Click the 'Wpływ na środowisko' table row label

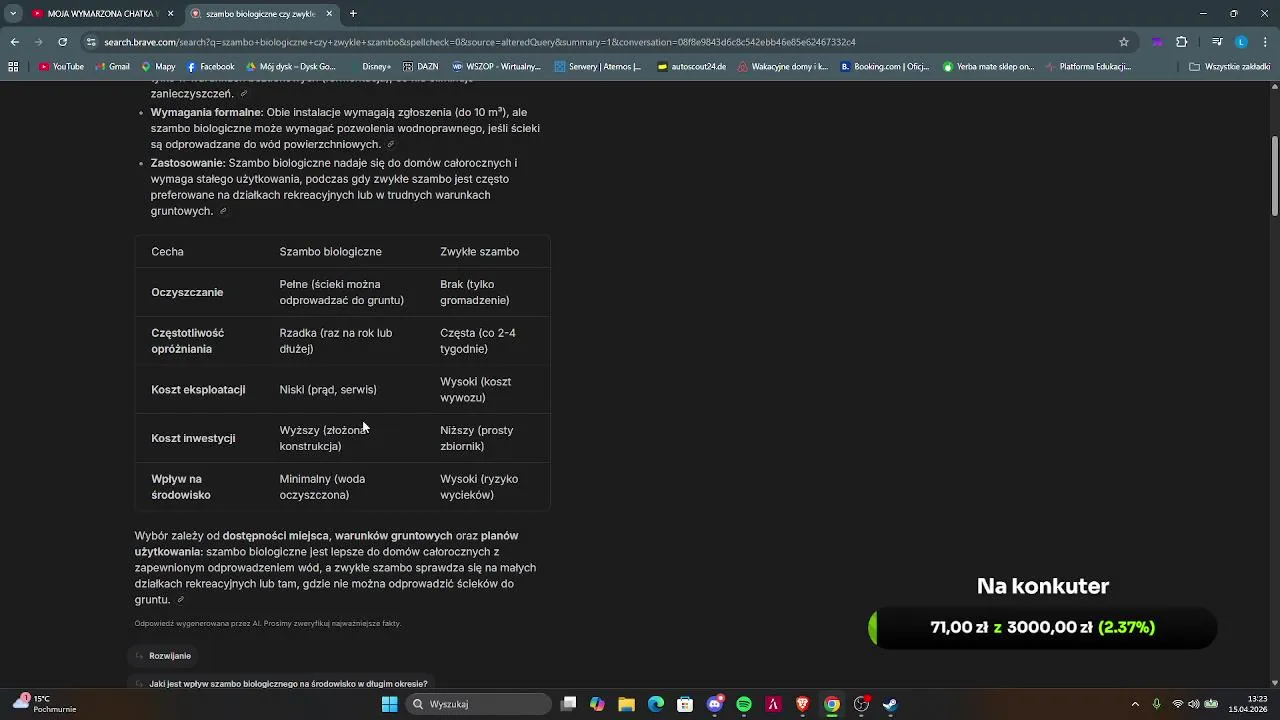[180, 487]
